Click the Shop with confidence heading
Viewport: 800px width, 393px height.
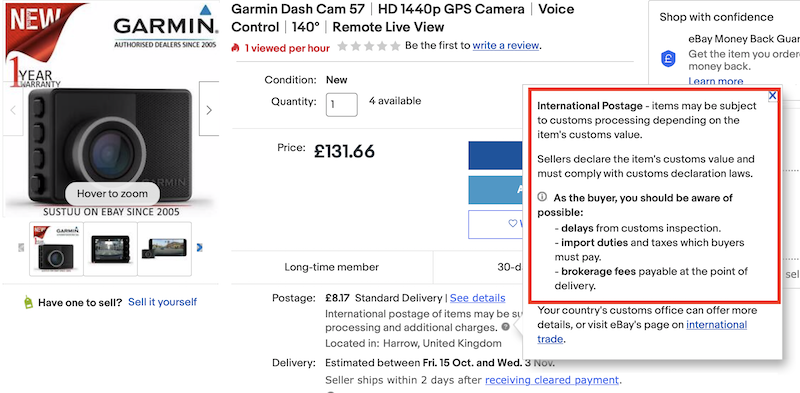point(716,17)
